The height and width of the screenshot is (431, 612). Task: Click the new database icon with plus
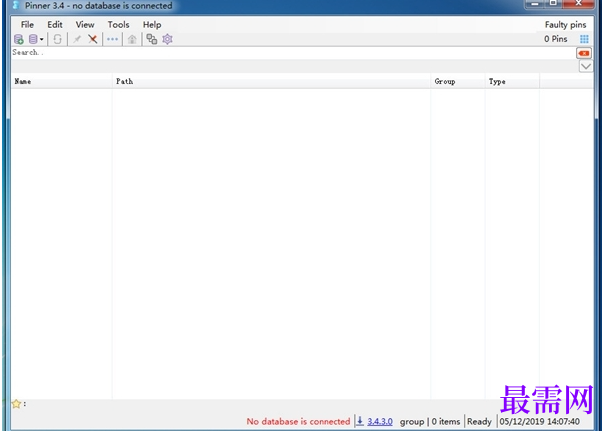pos(18,39)
